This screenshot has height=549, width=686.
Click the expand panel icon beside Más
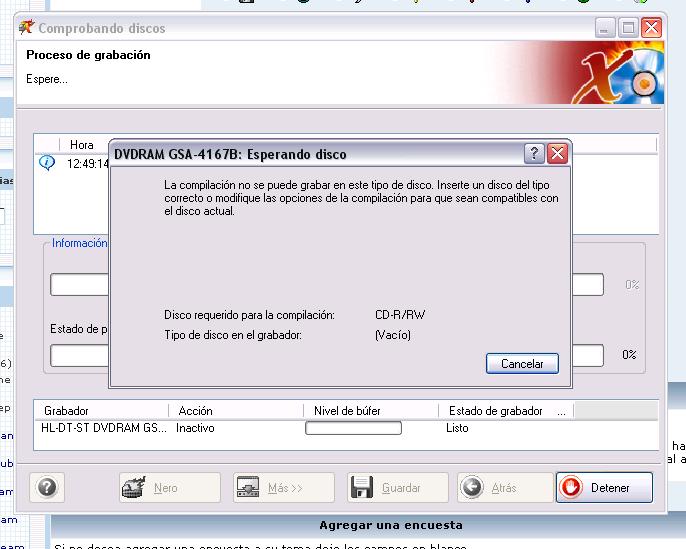point(248,487)
